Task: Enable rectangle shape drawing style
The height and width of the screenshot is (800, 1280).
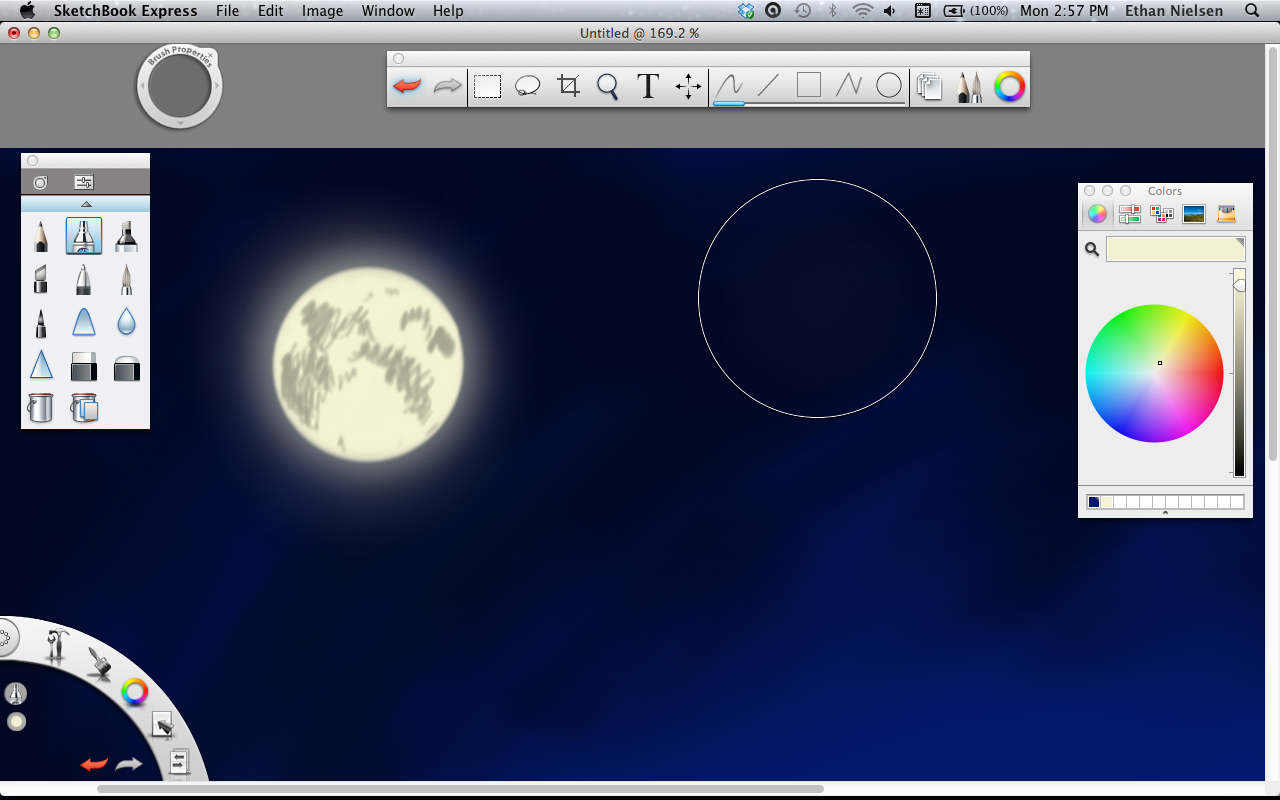Action: coord(808,85)
